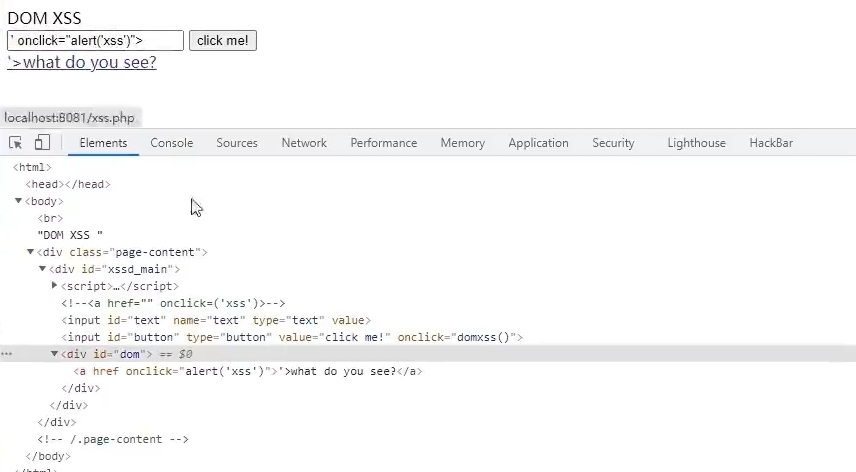Open the Application tab

(538, 143)
